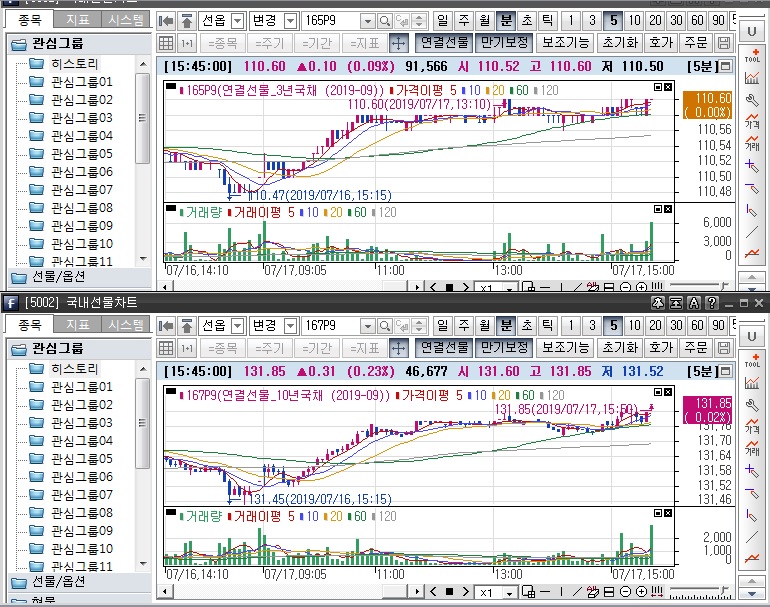The image size is (770, 607).
Task: Select the diagonal line tool in 167P9 window sidebar
Action: pos(752,537)
